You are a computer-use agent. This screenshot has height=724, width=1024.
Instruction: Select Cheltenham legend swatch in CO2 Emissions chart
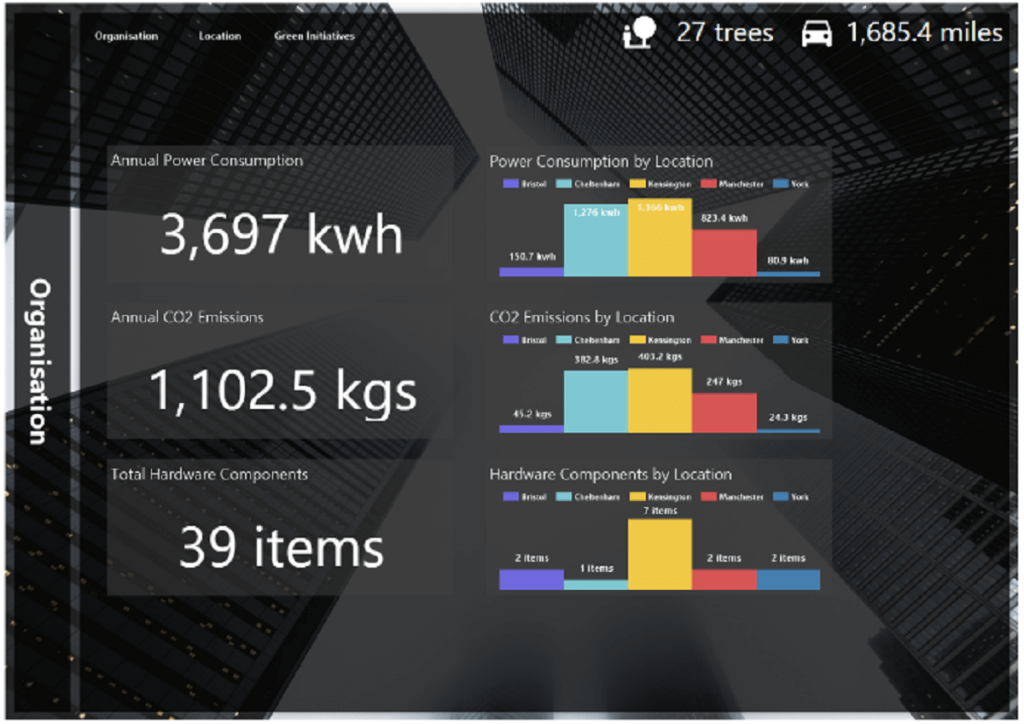564,340
